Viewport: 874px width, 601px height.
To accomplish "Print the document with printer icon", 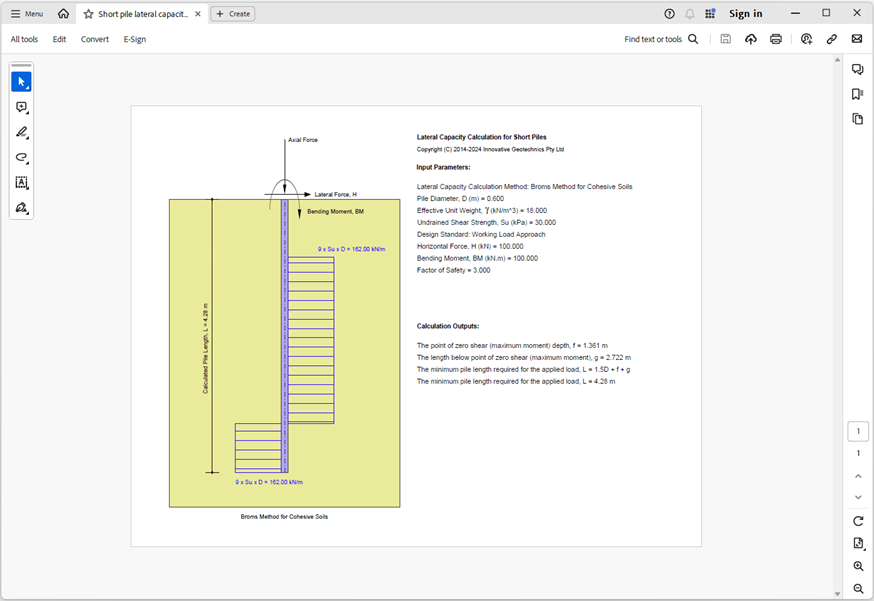I will (776, 39).
